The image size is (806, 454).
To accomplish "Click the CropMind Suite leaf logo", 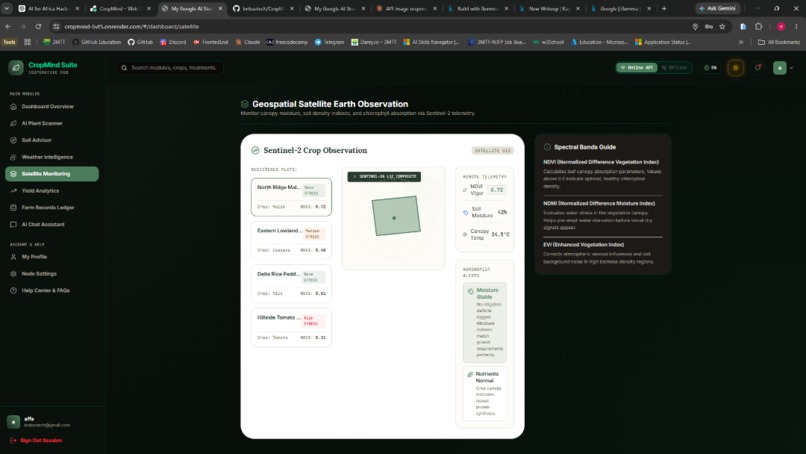I will click(x=15, y=67).
